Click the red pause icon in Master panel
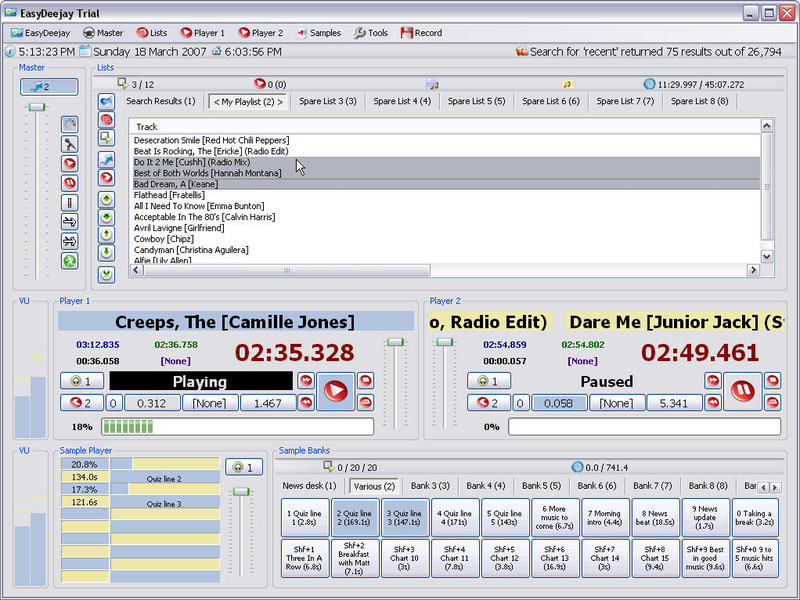This screenshot has width=800, height=600. click(x=70, y=183)
